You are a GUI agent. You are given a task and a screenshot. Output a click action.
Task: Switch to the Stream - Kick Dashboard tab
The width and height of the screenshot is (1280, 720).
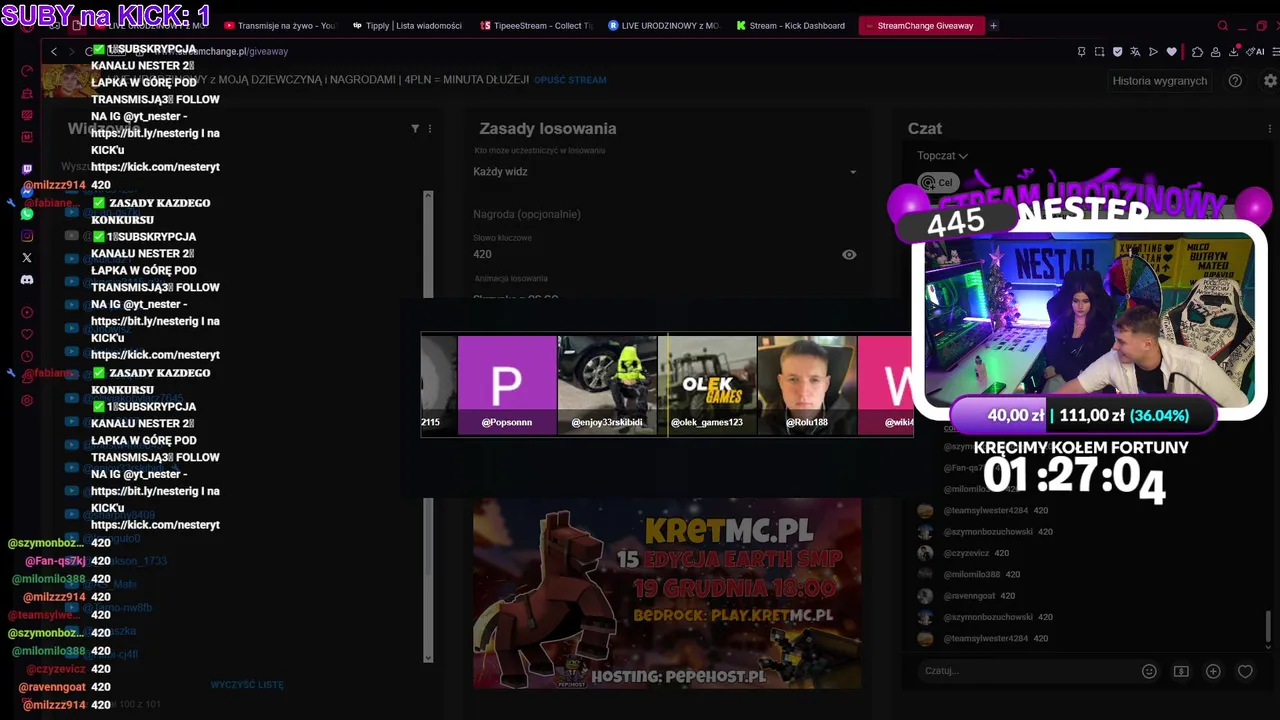point(790,26)
